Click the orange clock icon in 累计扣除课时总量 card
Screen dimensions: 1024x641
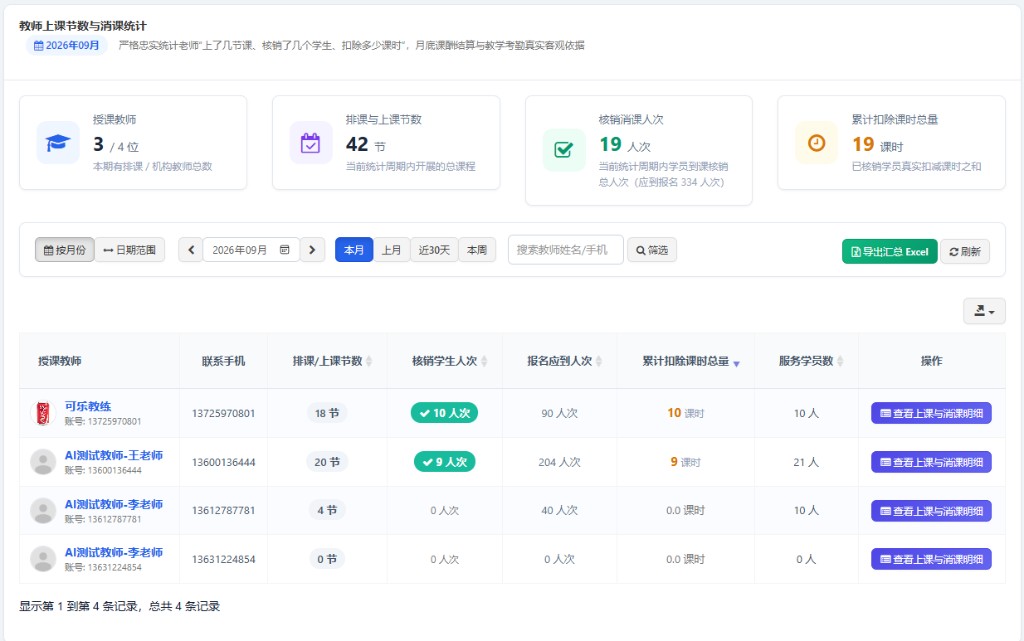coord(816,143)
